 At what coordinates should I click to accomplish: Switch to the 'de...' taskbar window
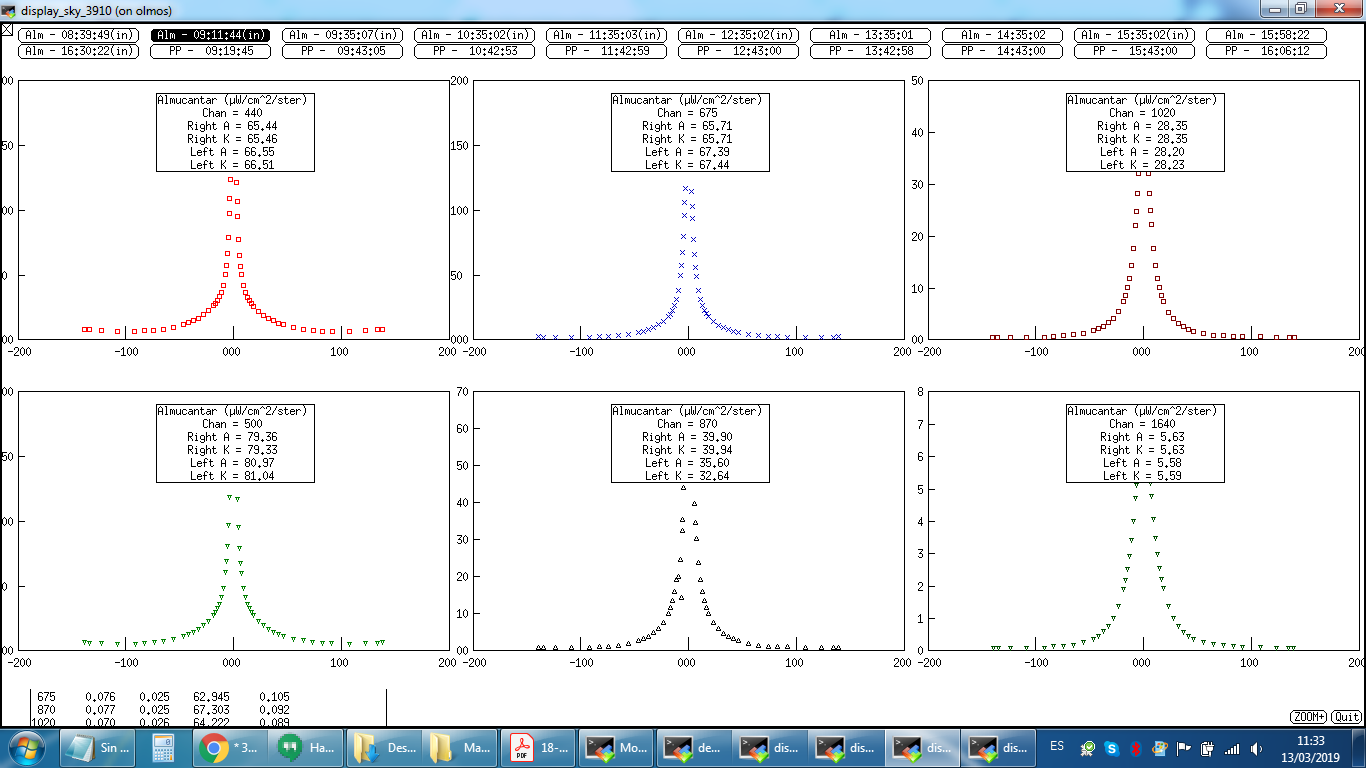pos(692,747)
